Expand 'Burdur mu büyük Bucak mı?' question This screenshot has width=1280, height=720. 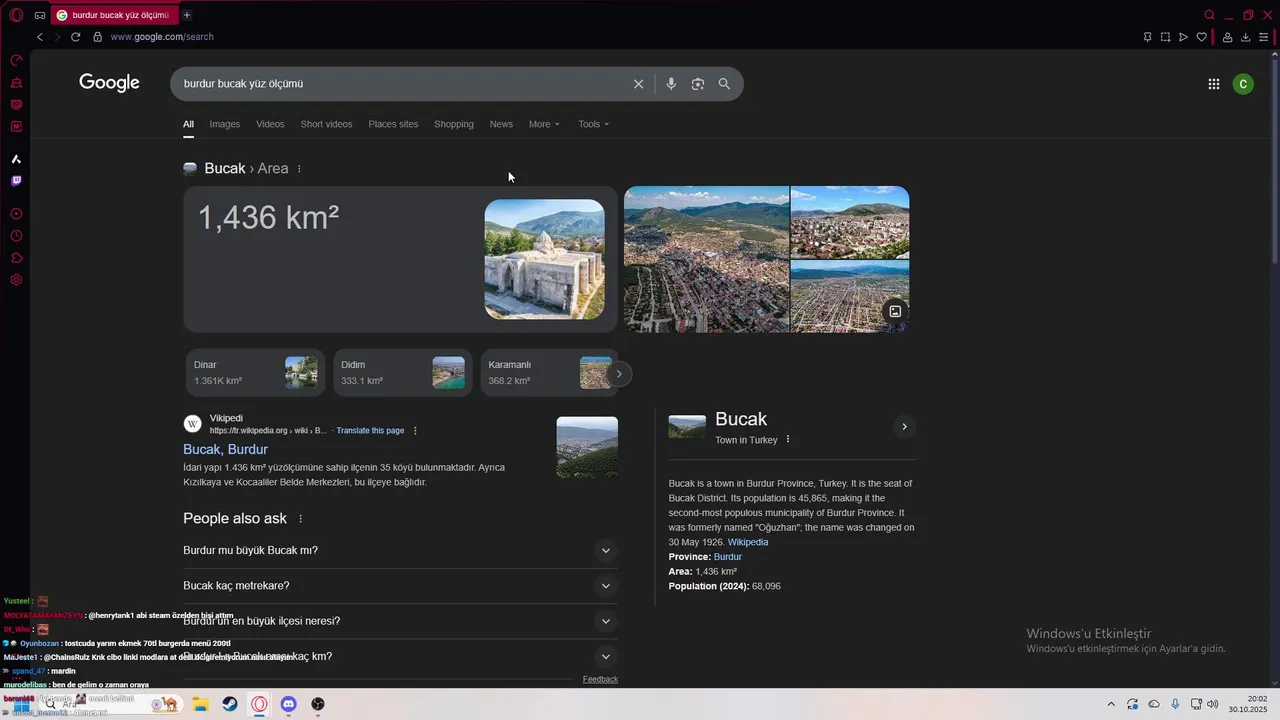400,551
